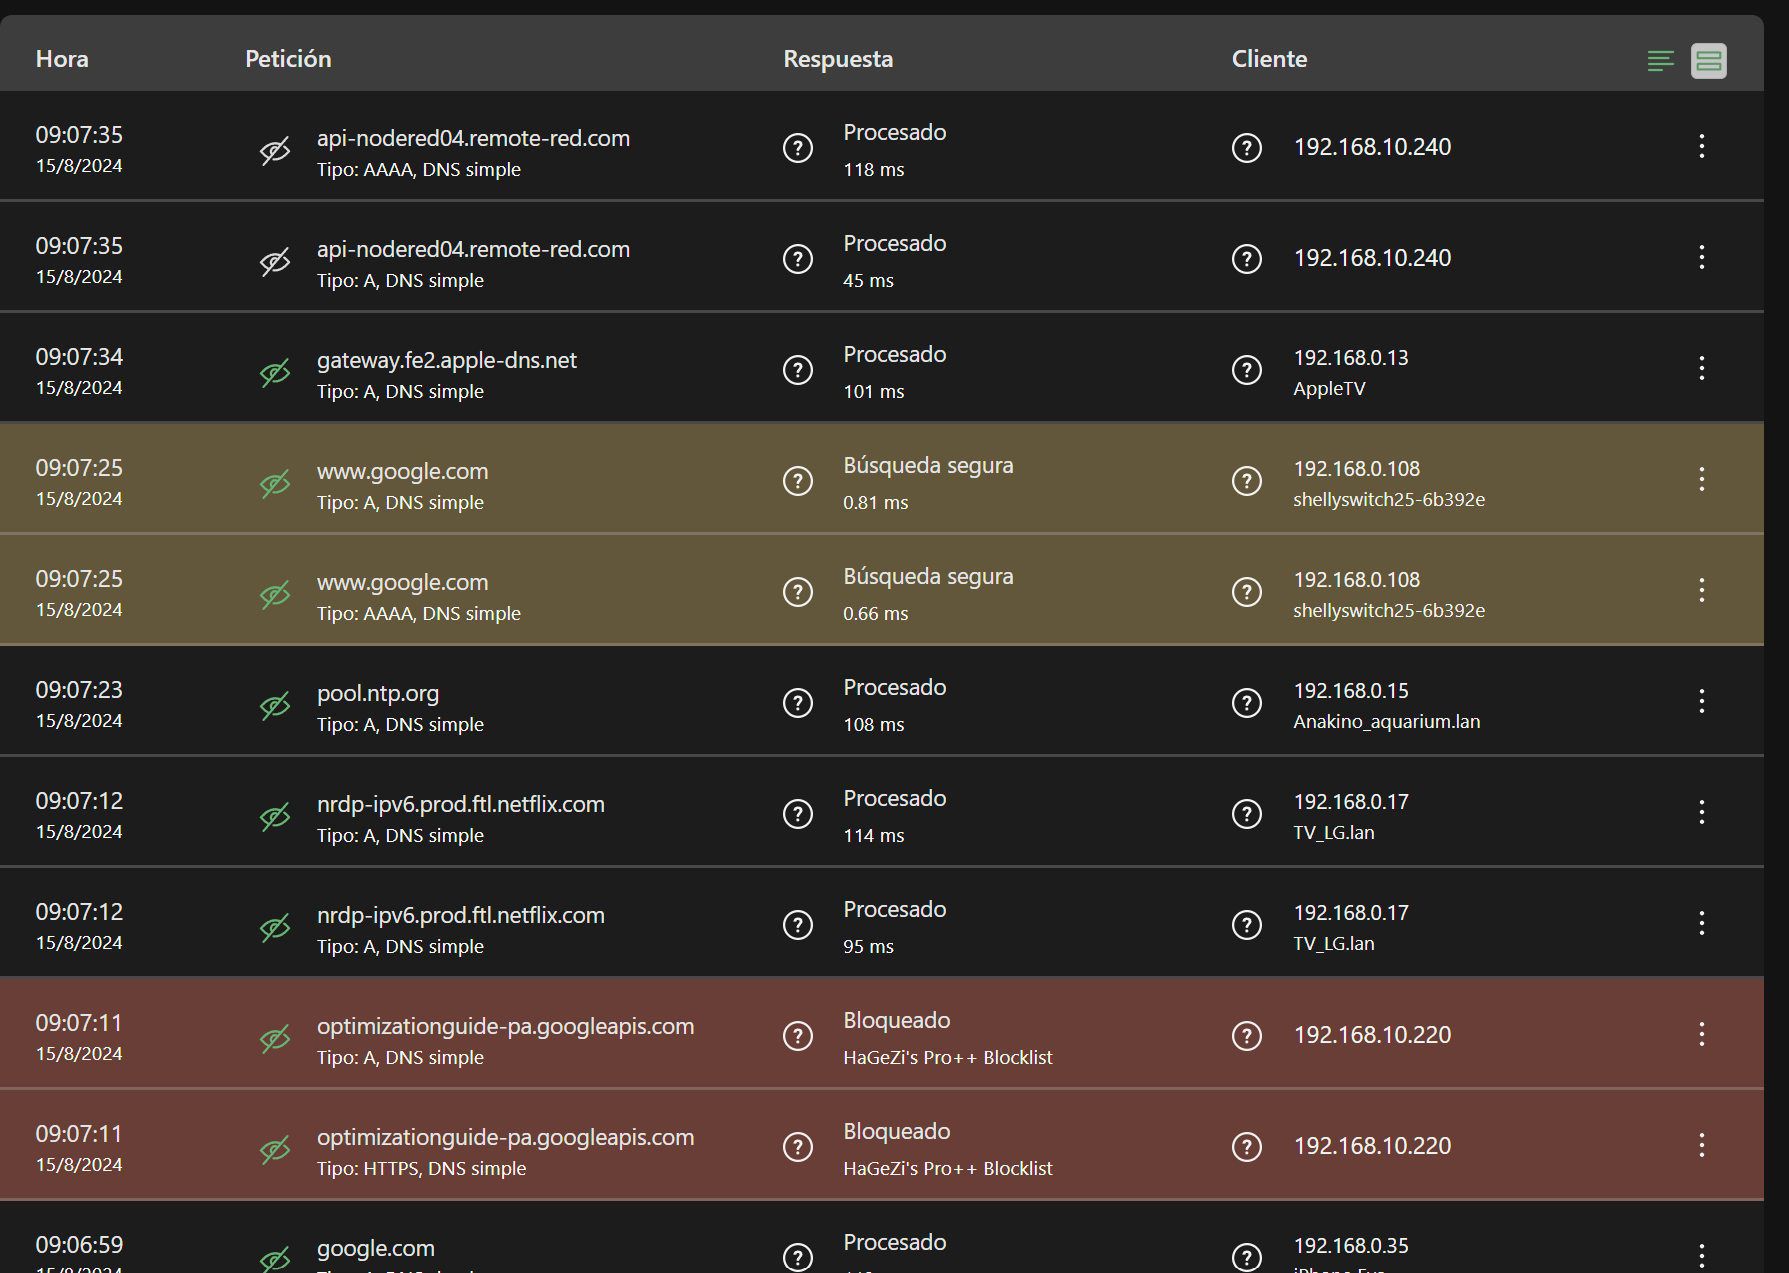The image size is (1789, 1273).
Task: Click the Petición column header
Action: coord(288,59)
